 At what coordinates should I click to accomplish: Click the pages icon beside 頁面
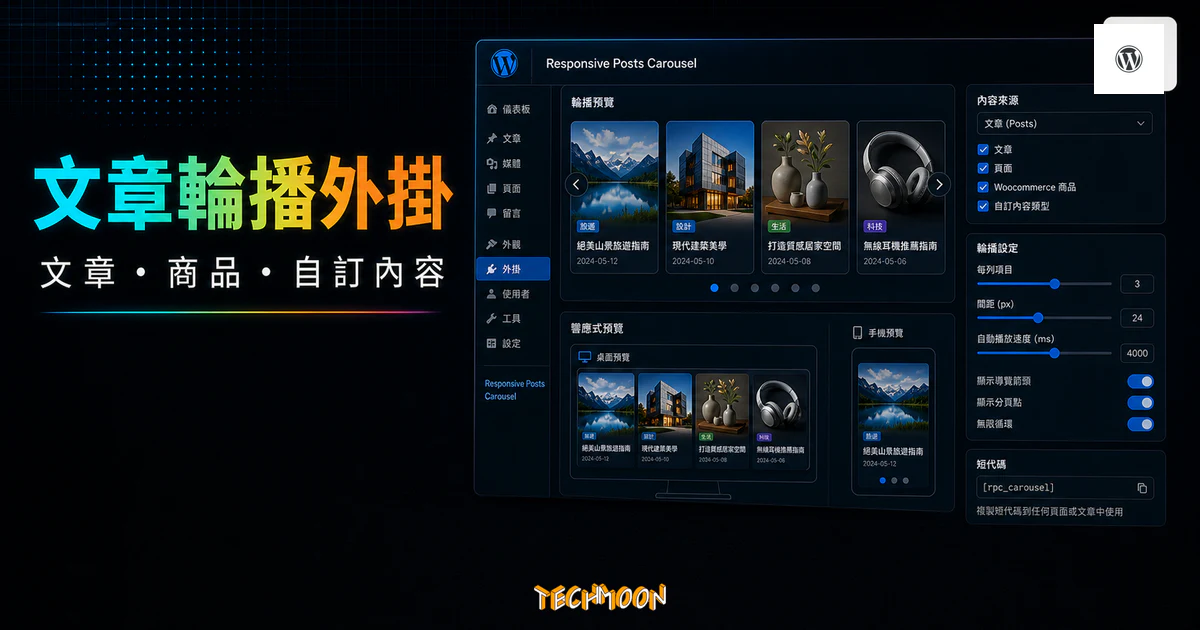click(x=491, y=188)
